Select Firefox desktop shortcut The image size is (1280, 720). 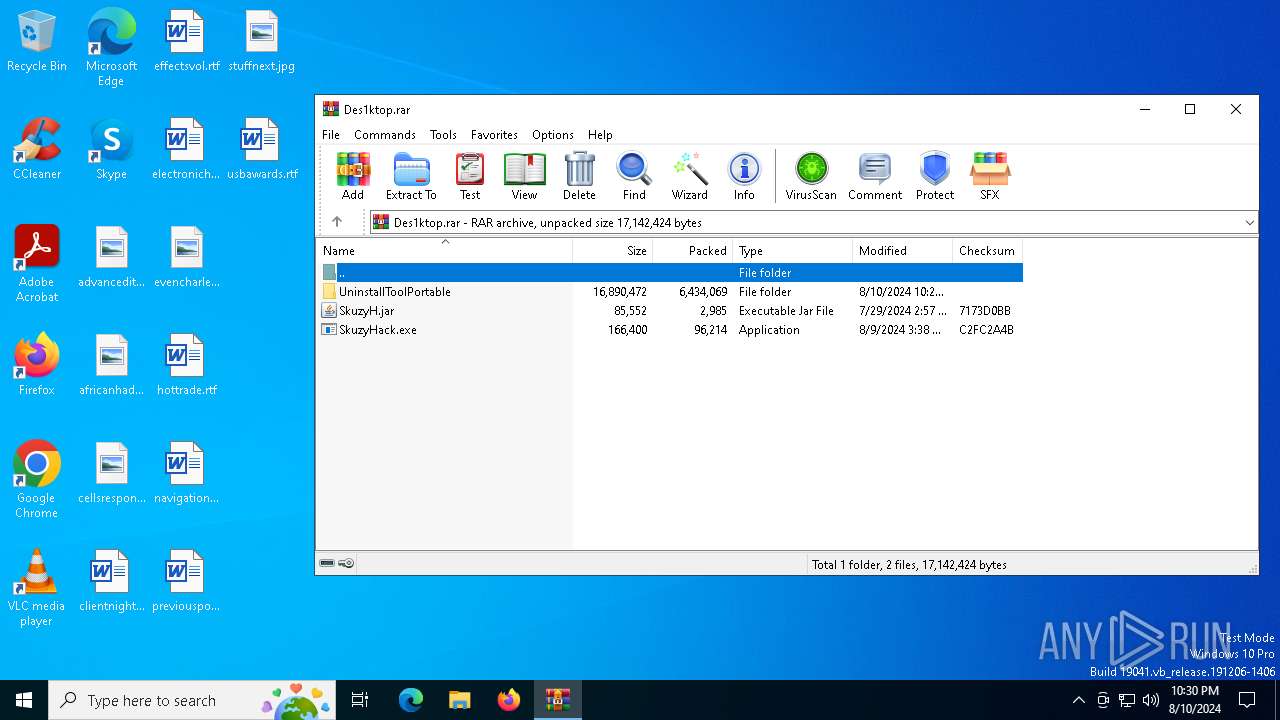37,365
